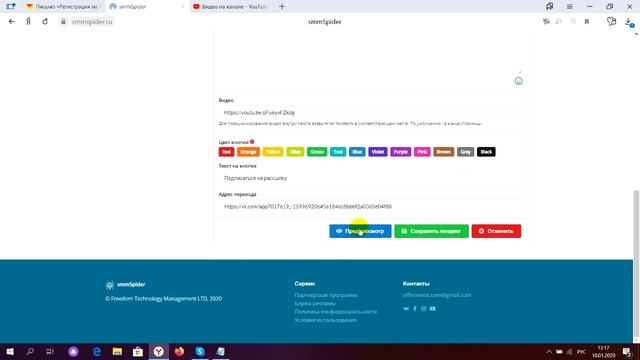Open the browser hamburger menu
Screen dimensions: 640x360
(569, 7)
